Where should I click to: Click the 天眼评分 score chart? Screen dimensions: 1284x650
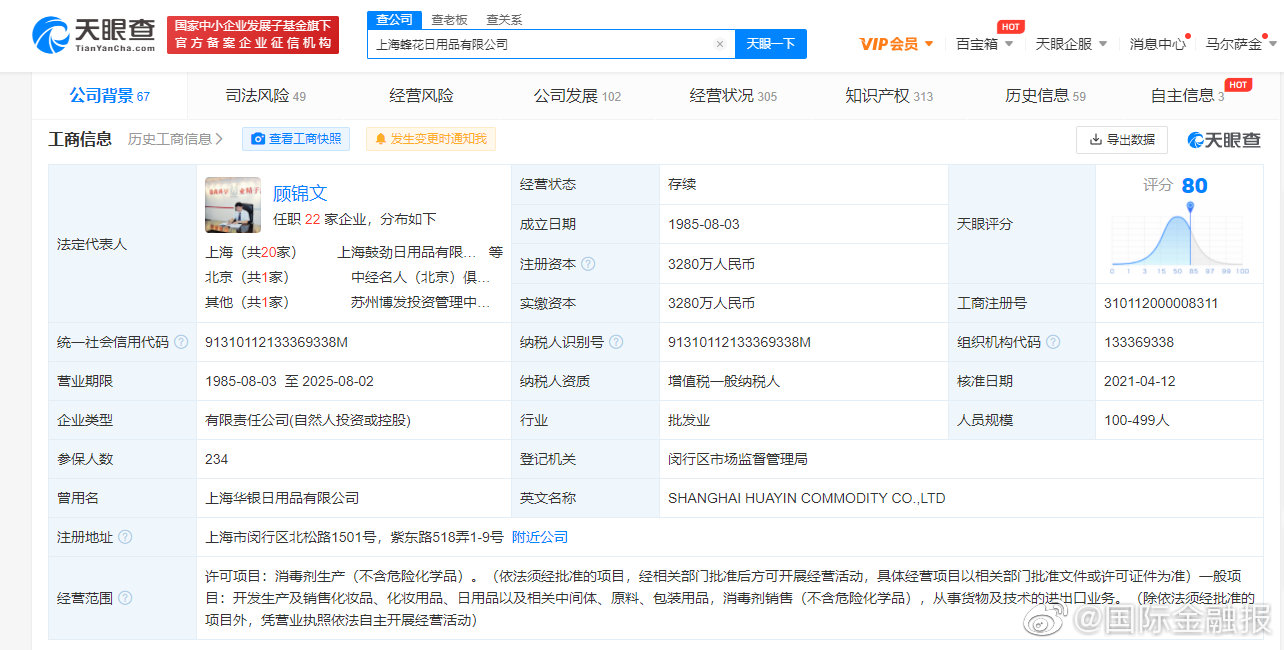[1180, 240]
